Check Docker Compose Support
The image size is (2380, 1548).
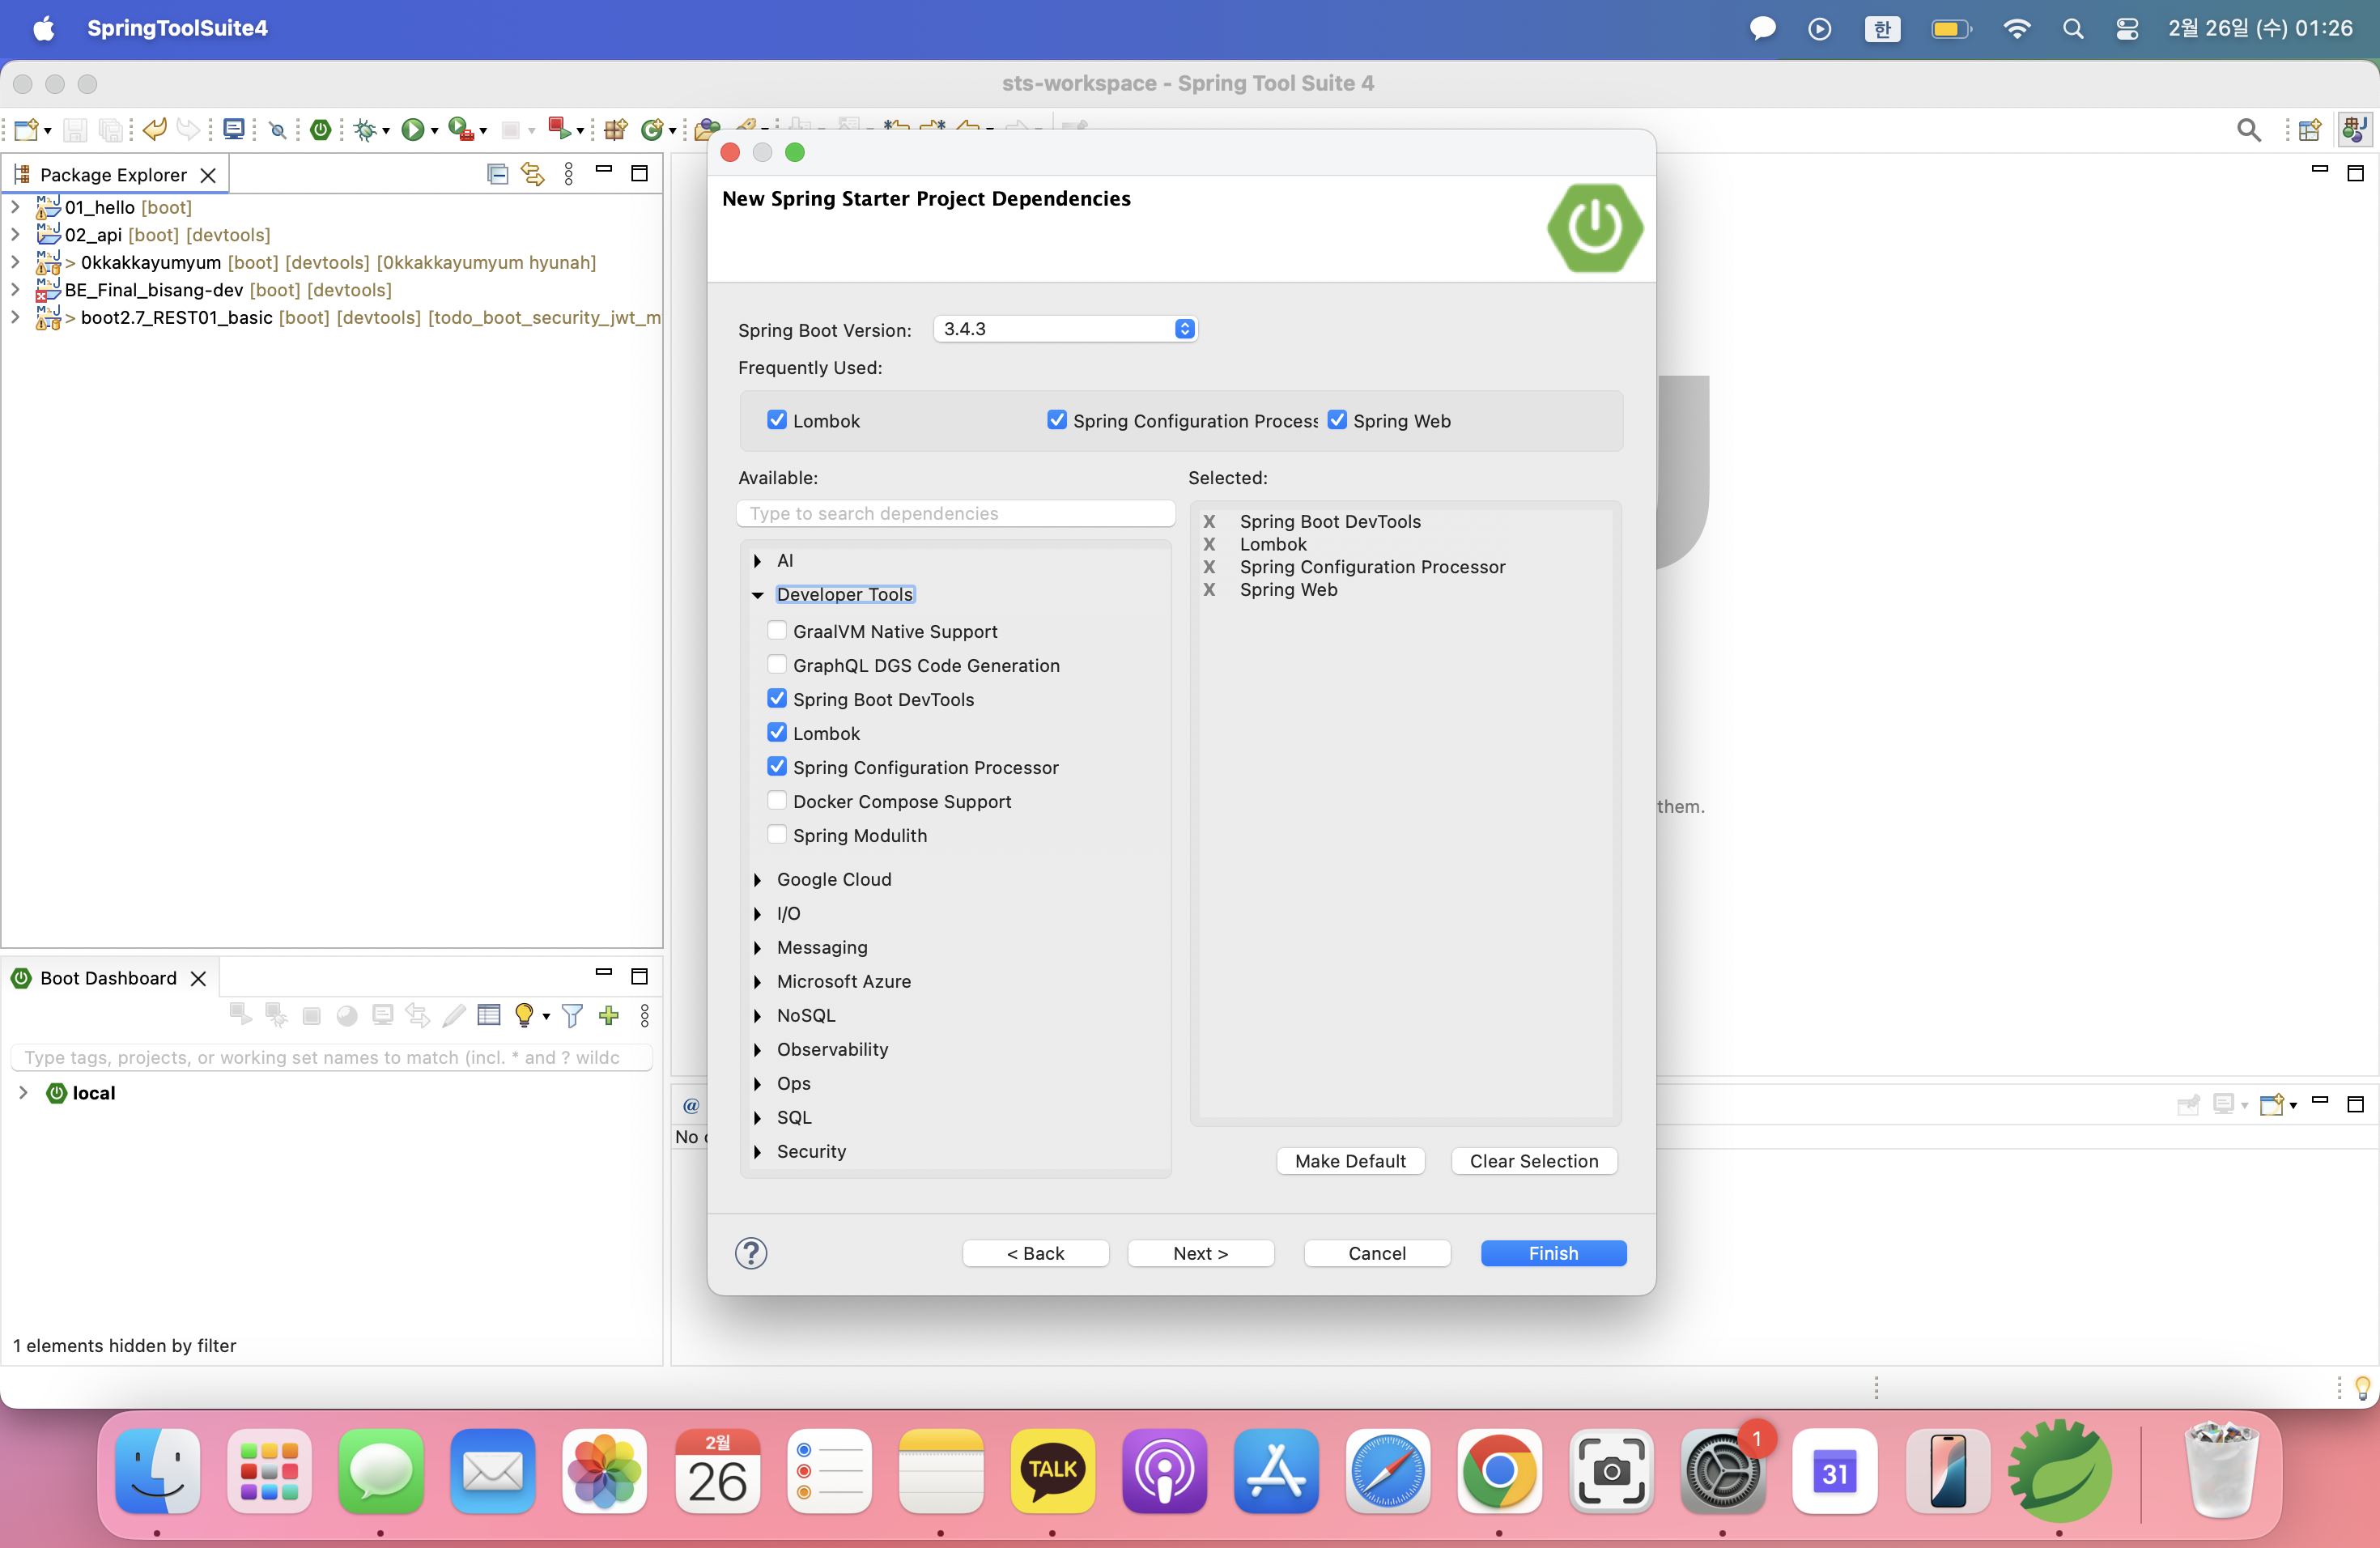click(777, 801)
